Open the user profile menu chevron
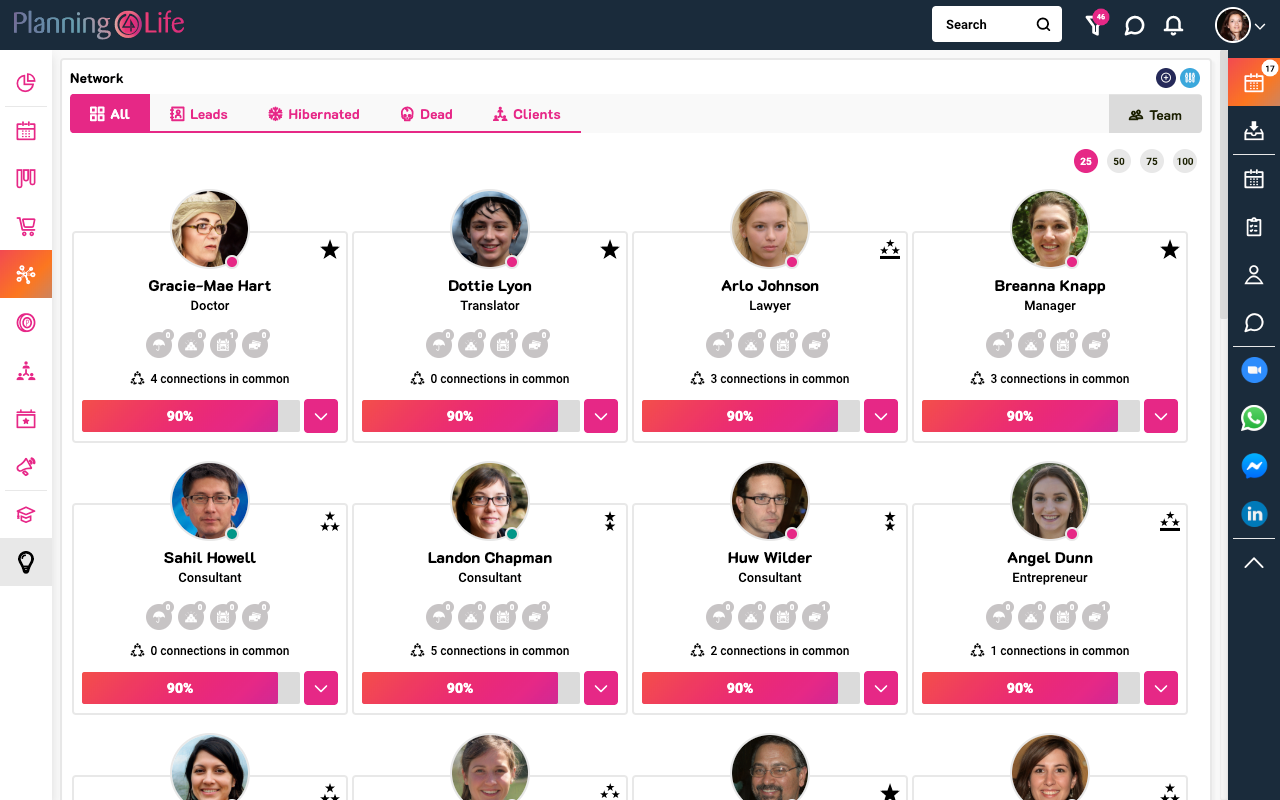 click(1260, 27)
